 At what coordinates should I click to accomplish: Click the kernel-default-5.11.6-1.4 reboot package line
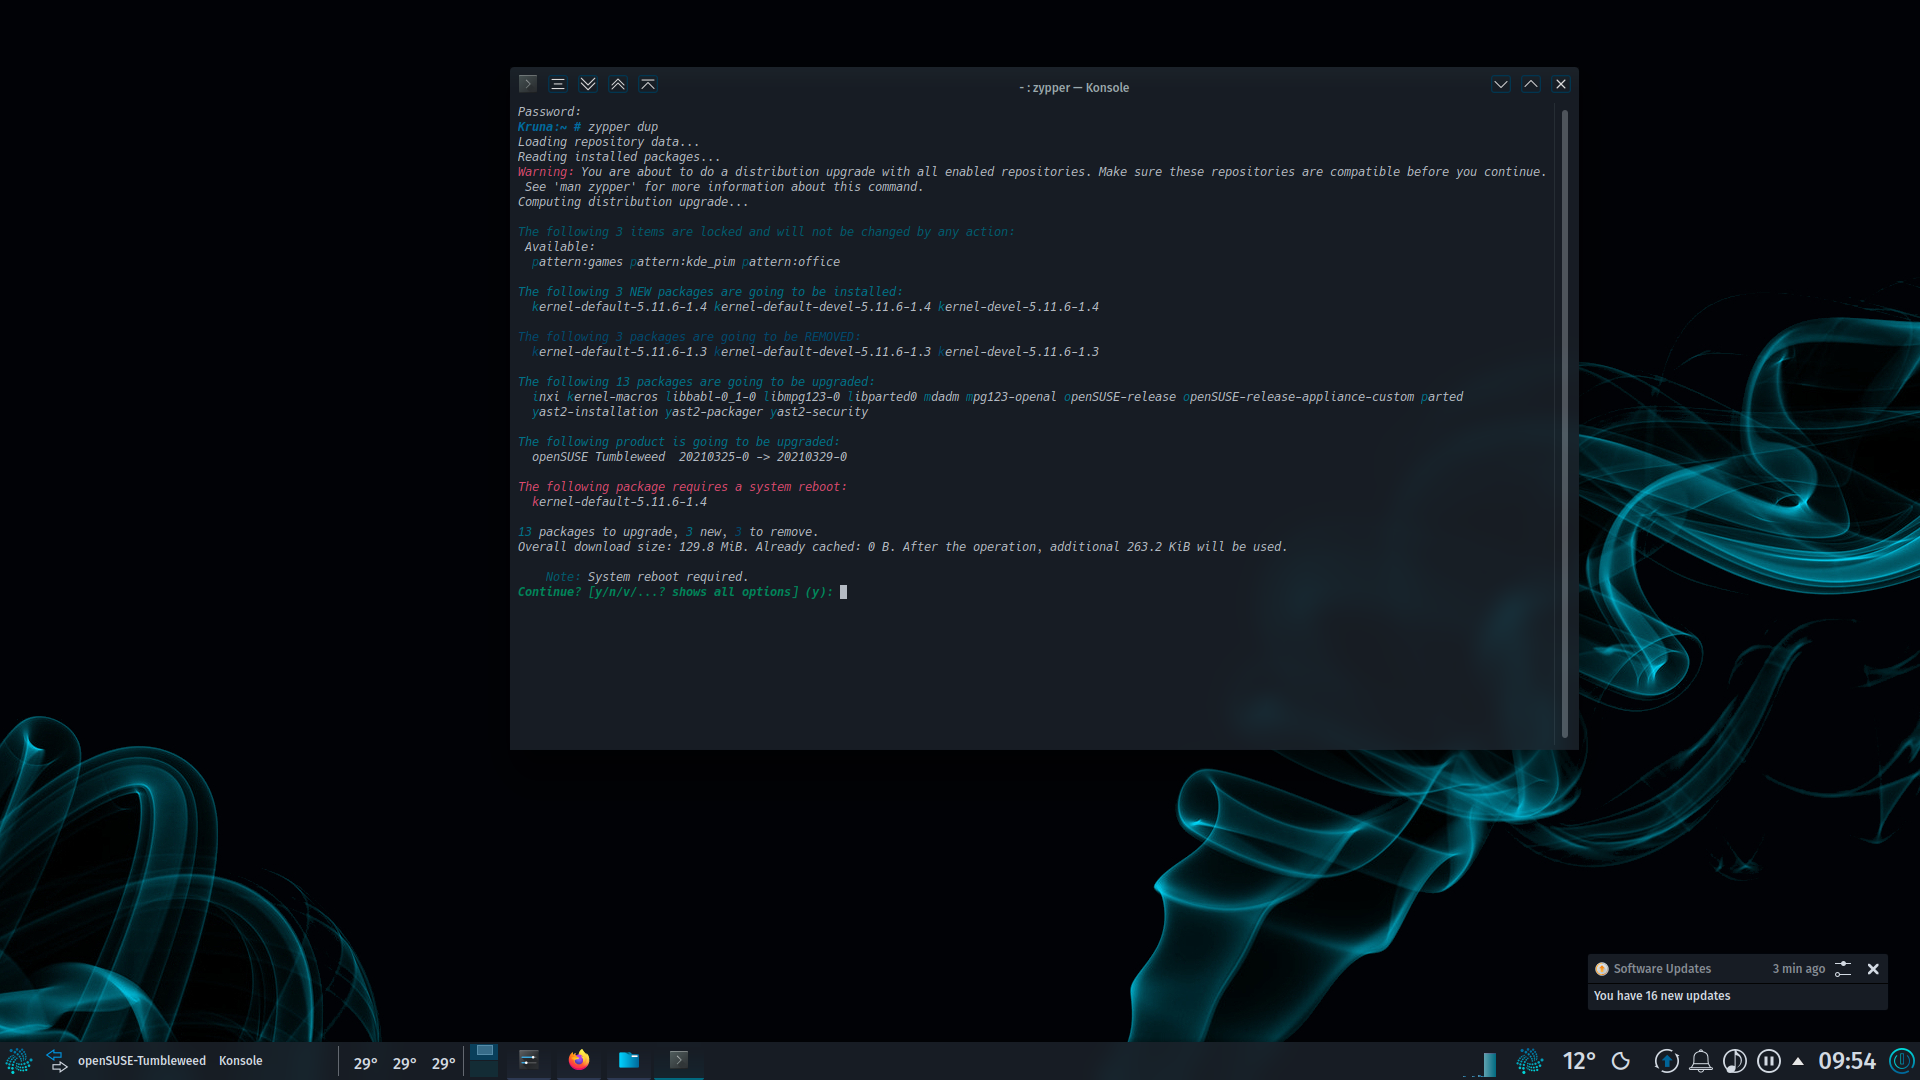(619, 502)
